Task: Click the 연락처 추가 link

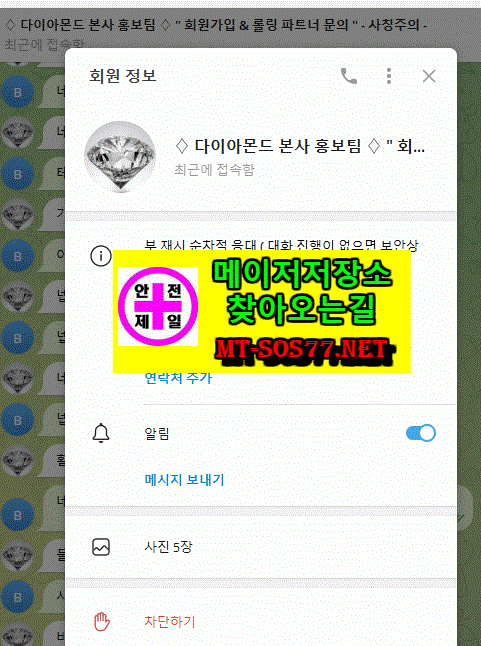Action: pyautogui.click(x=178, y=377)
